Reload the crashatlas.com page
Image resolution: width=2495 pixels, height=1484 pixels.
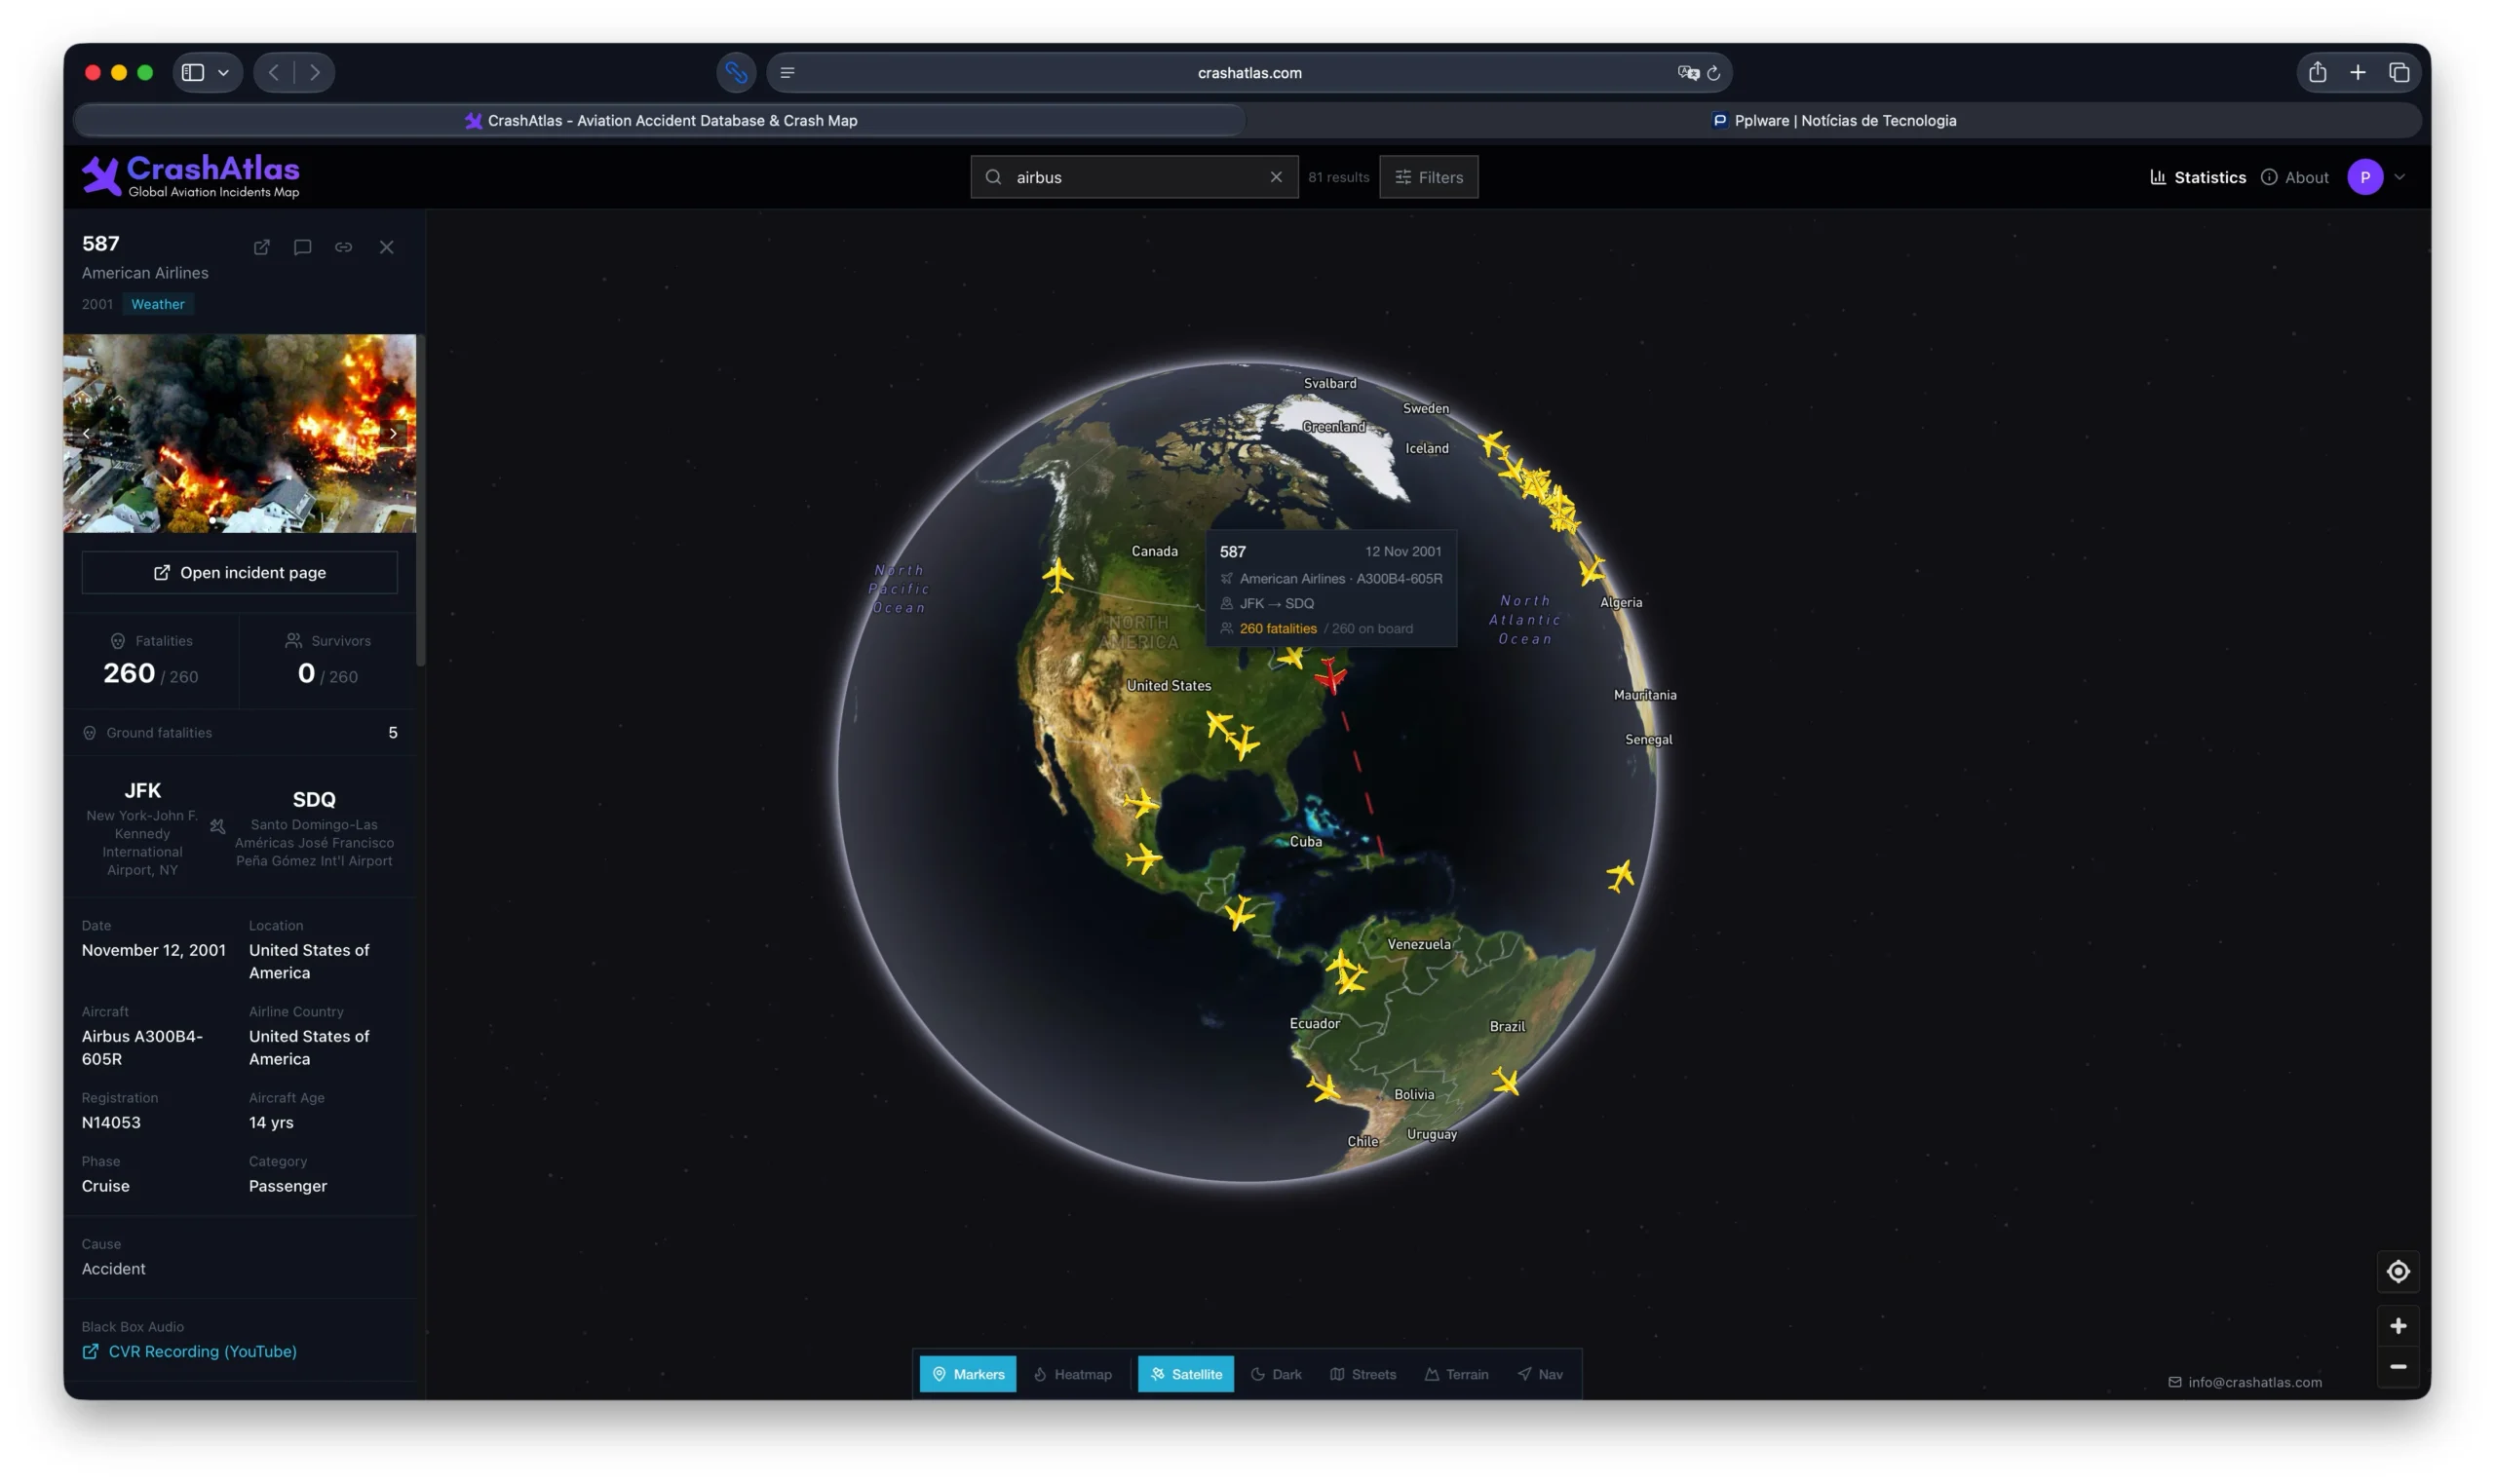[1713, 72]
